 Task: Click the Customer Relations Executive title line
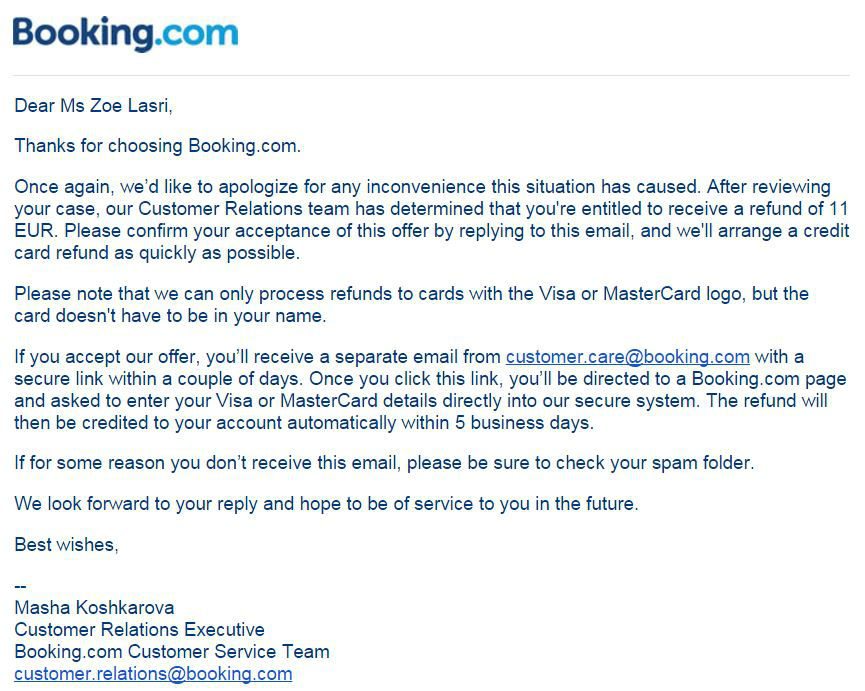click(140, 630)
